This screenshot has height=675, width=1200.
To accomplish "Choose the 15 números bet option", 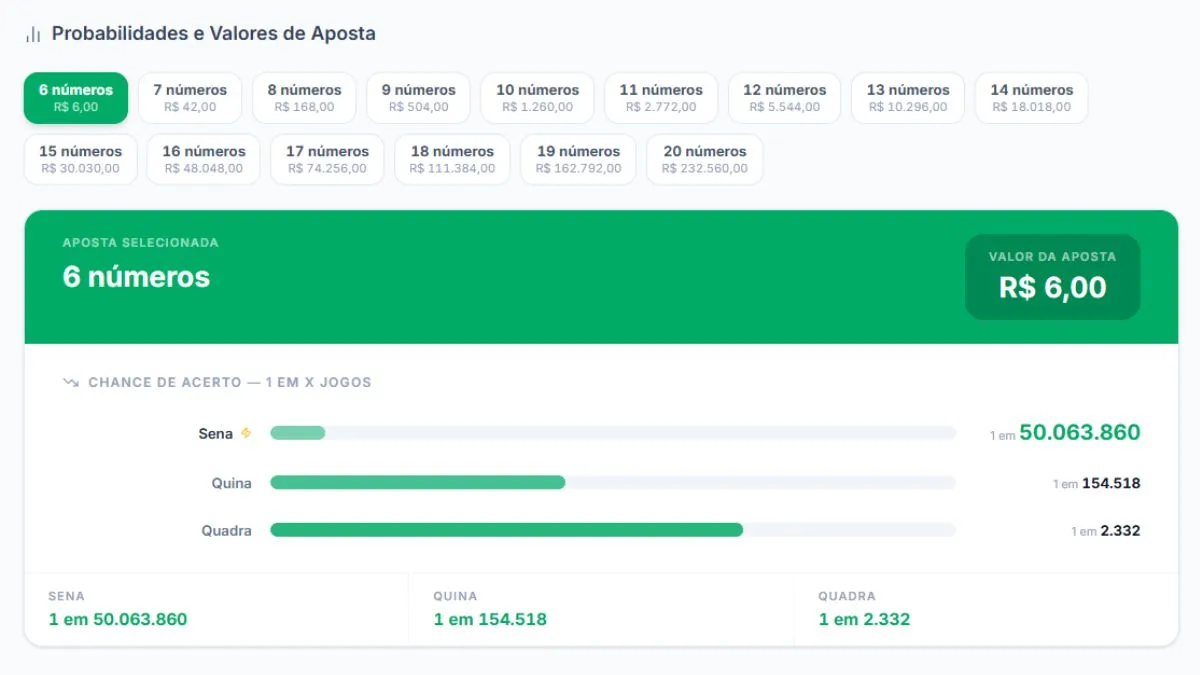I will (x=80, y=160).
